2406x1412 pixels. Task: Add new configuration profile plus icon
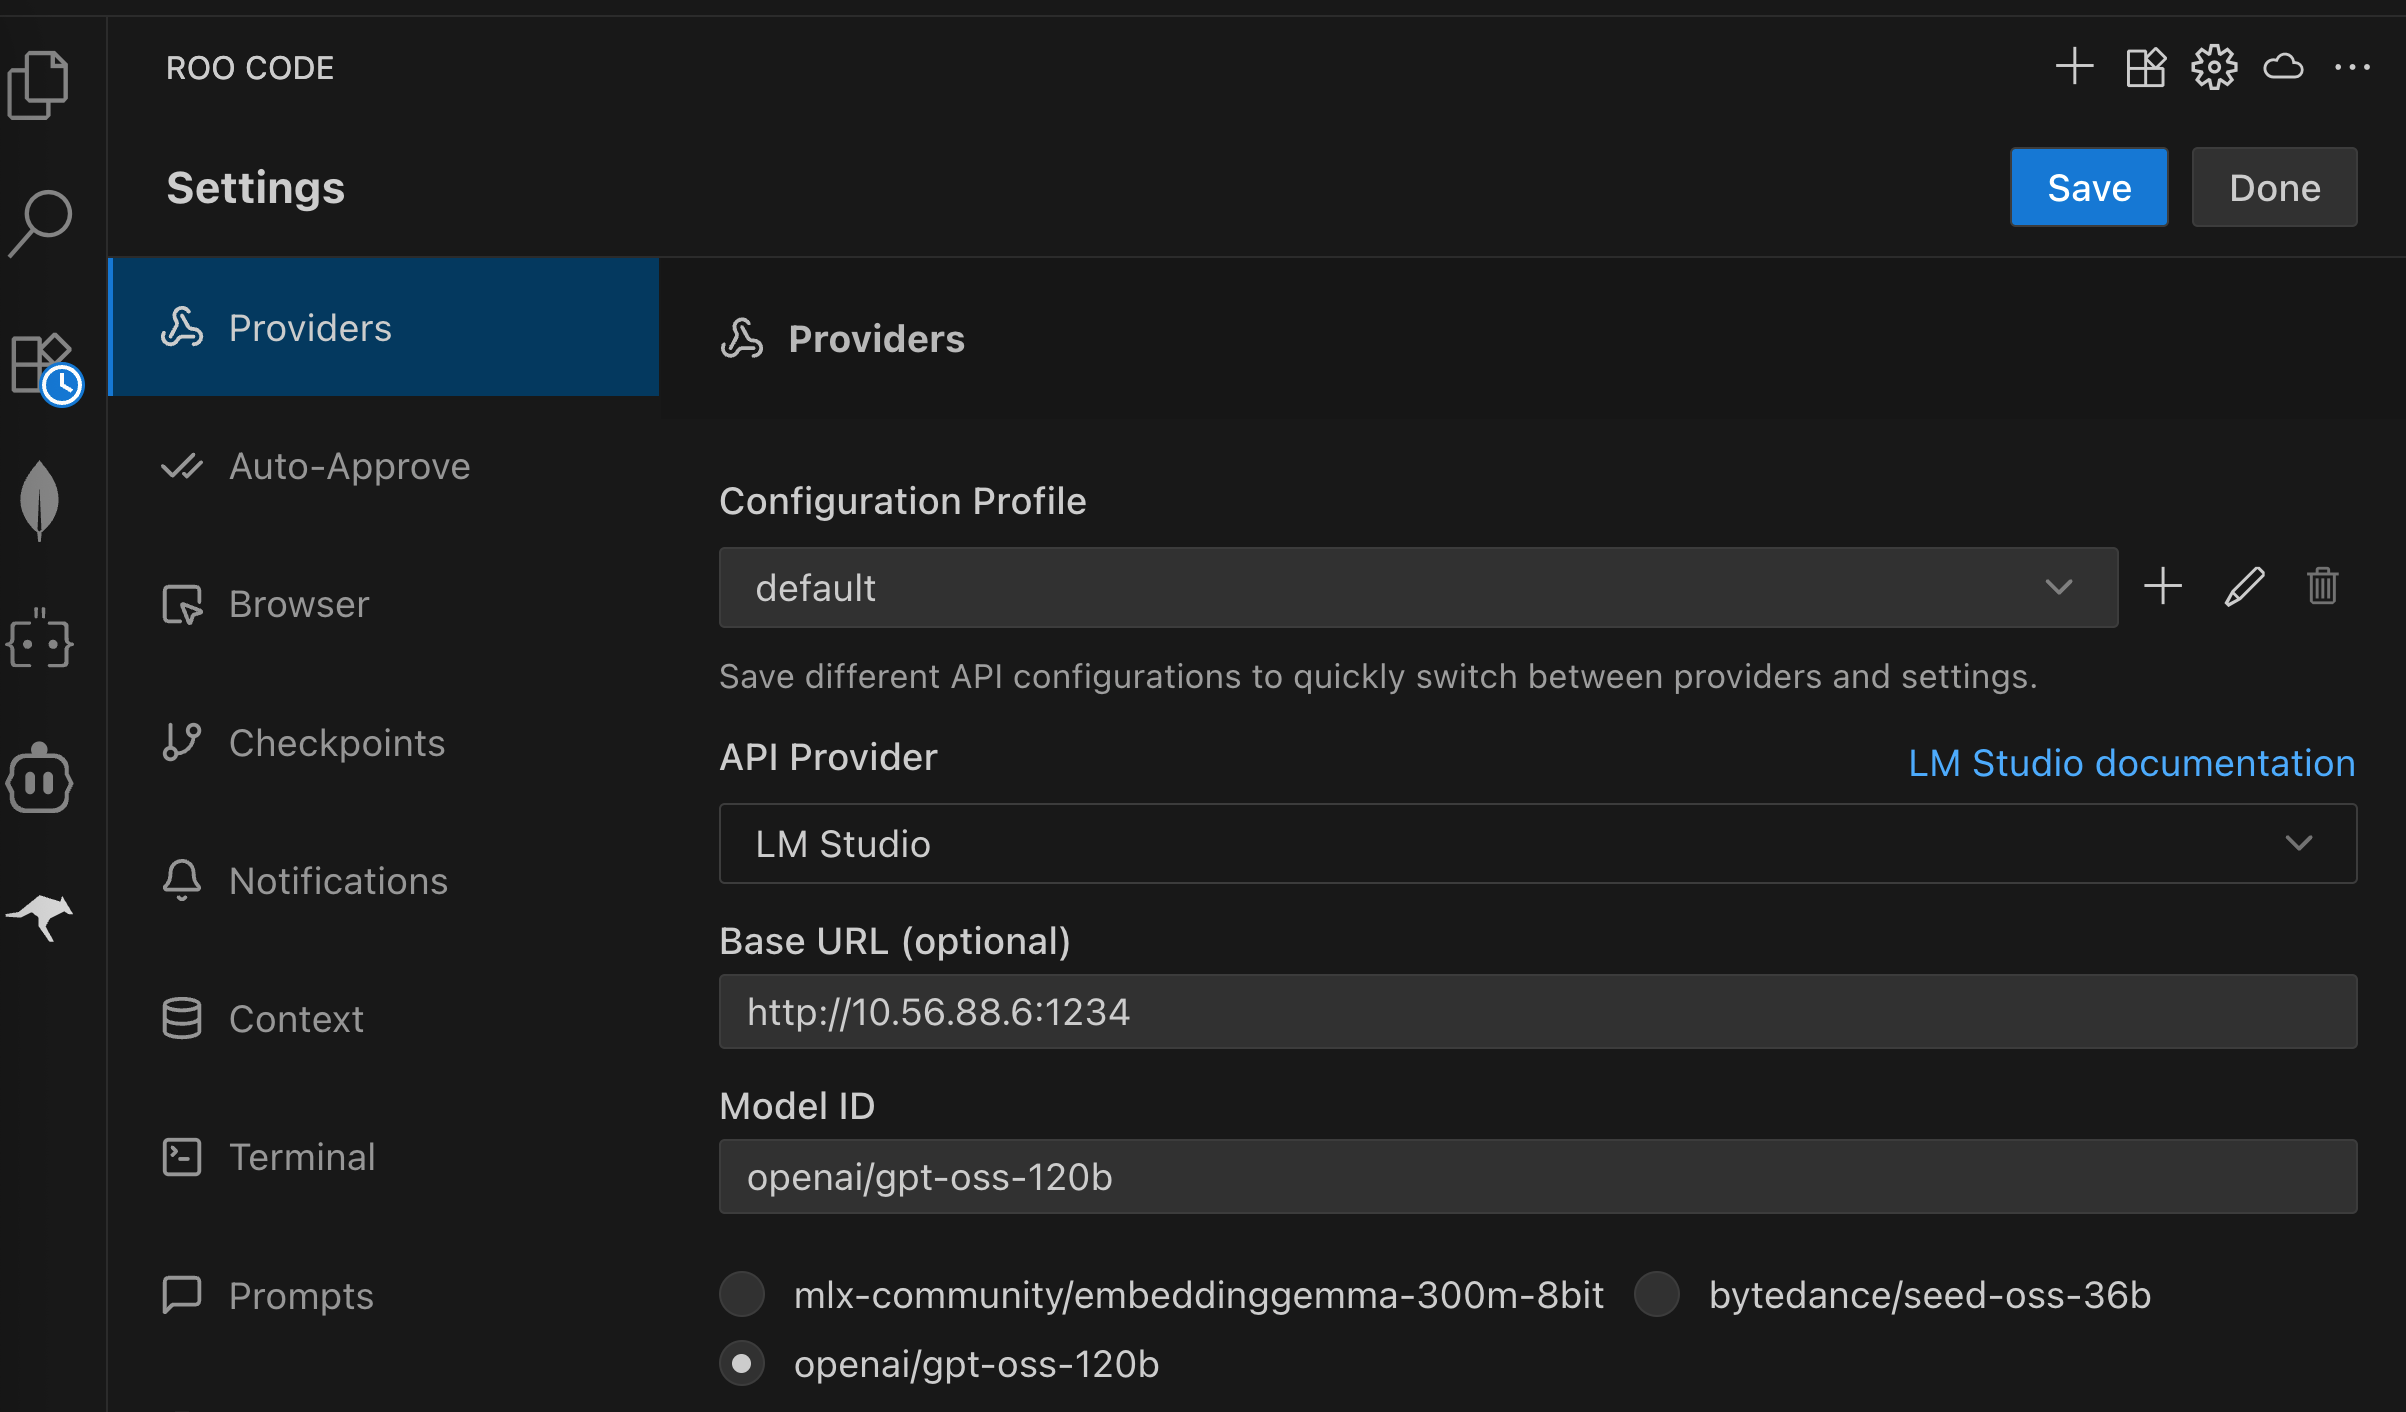point(2163,586)
